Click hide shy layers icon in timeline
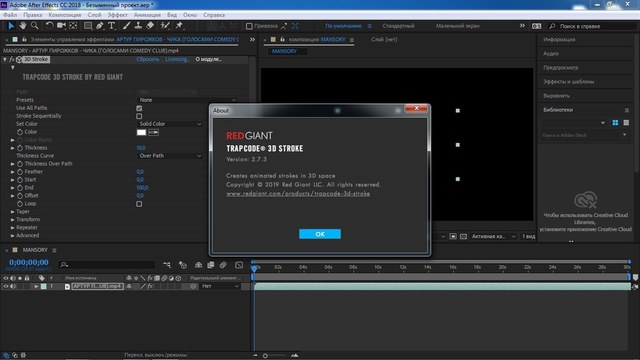Image resolution: width=640 pixels, height=360 pixels. point(198,265)
